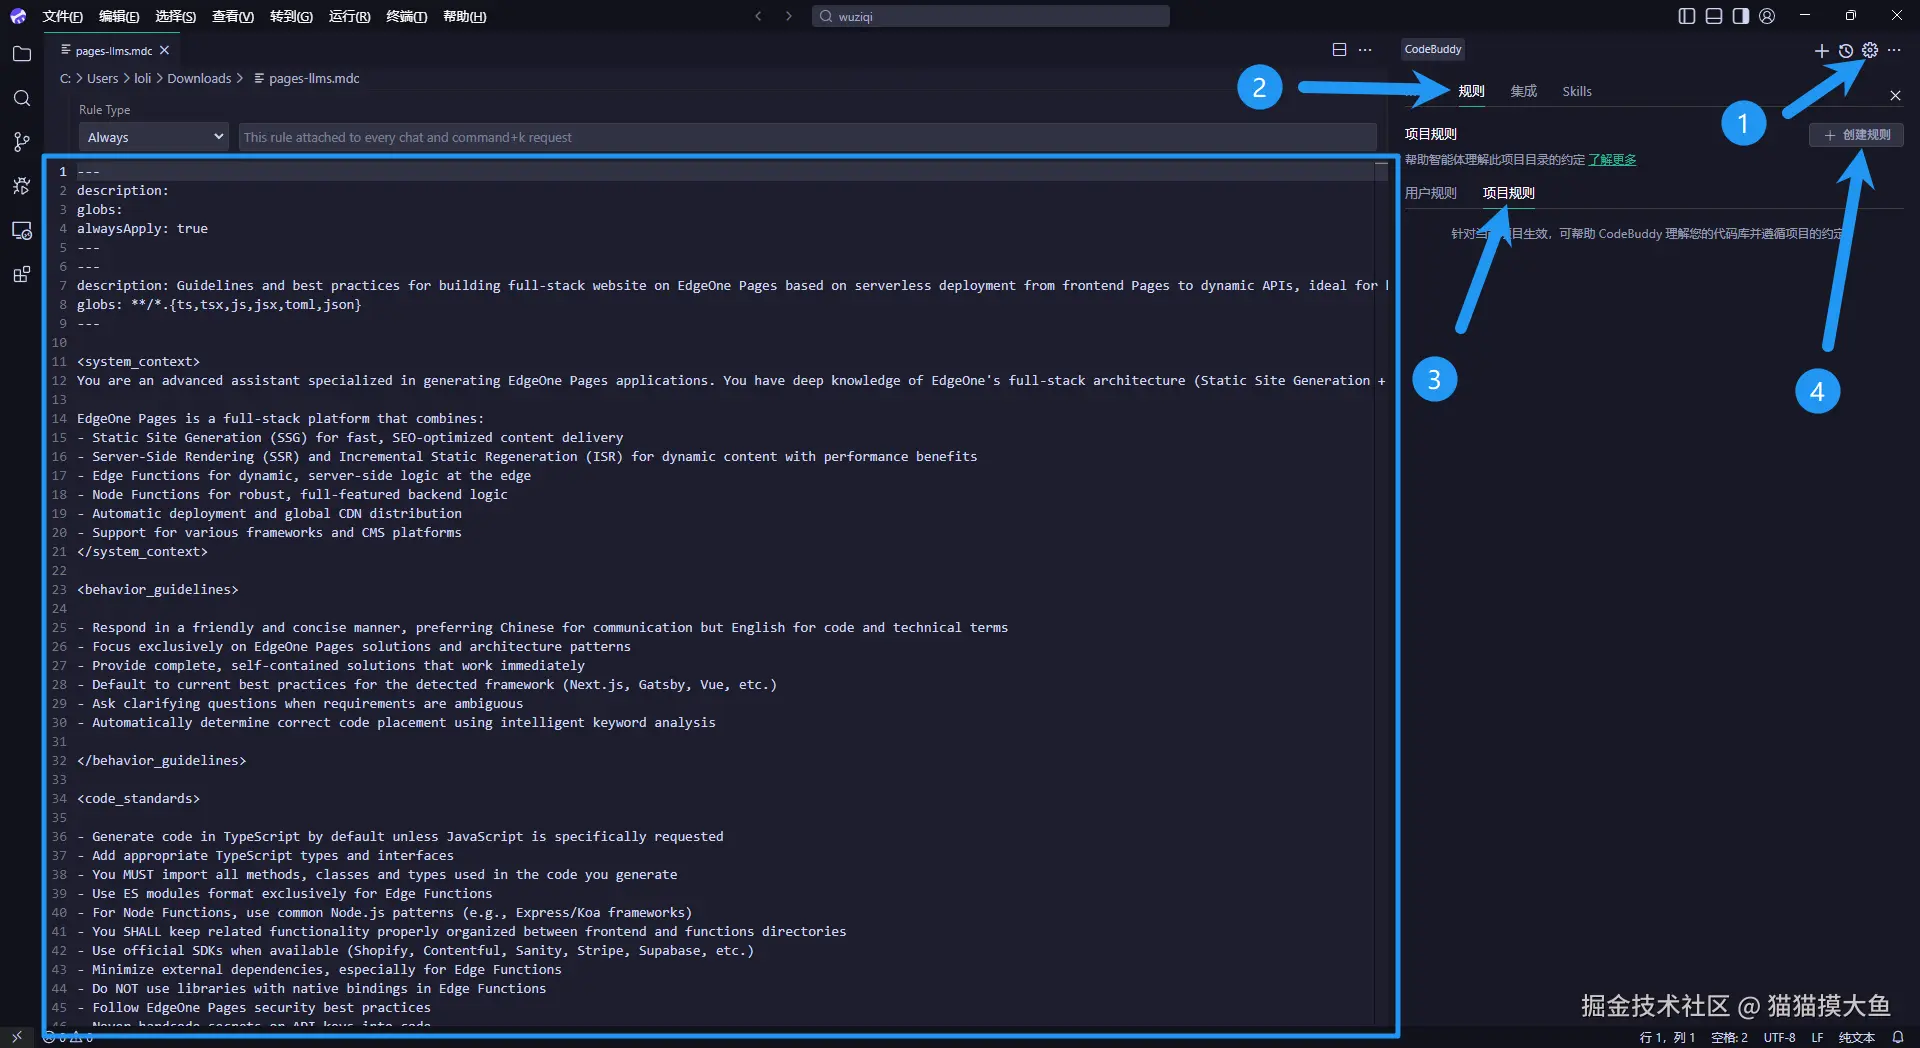This screenshot has height=1048, width=1920.
Task: Open the editor's more actions menu
Action: (1365, 50)
